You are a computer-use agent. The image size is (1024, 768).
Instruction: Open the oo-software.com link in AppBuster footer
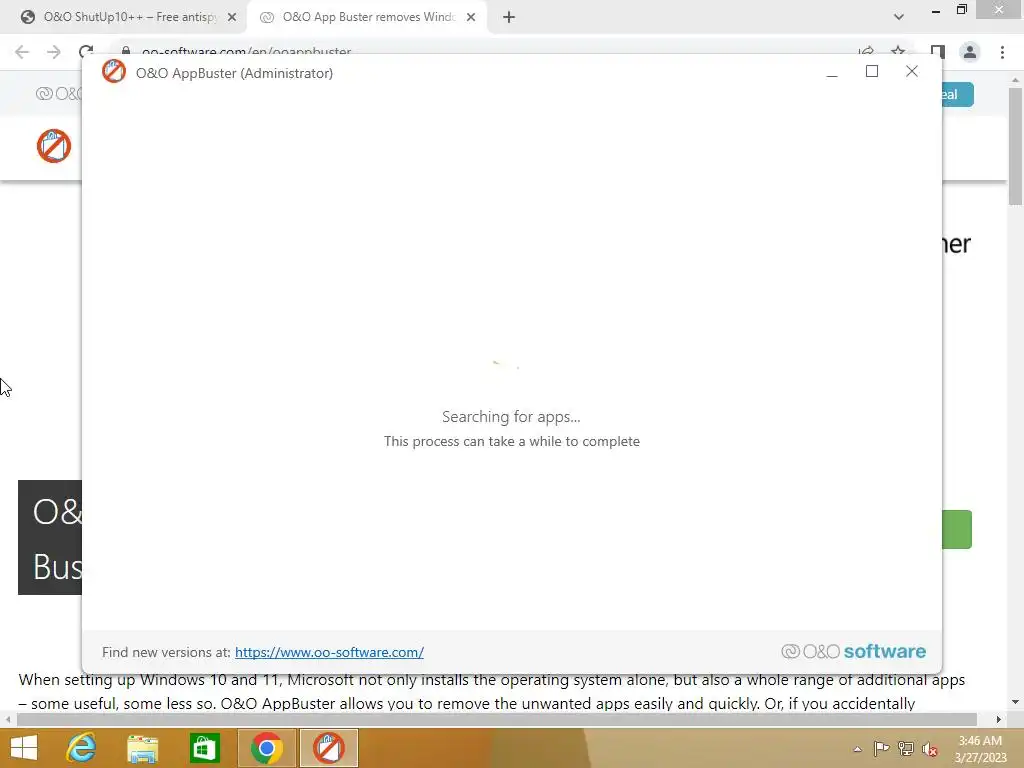329,652
